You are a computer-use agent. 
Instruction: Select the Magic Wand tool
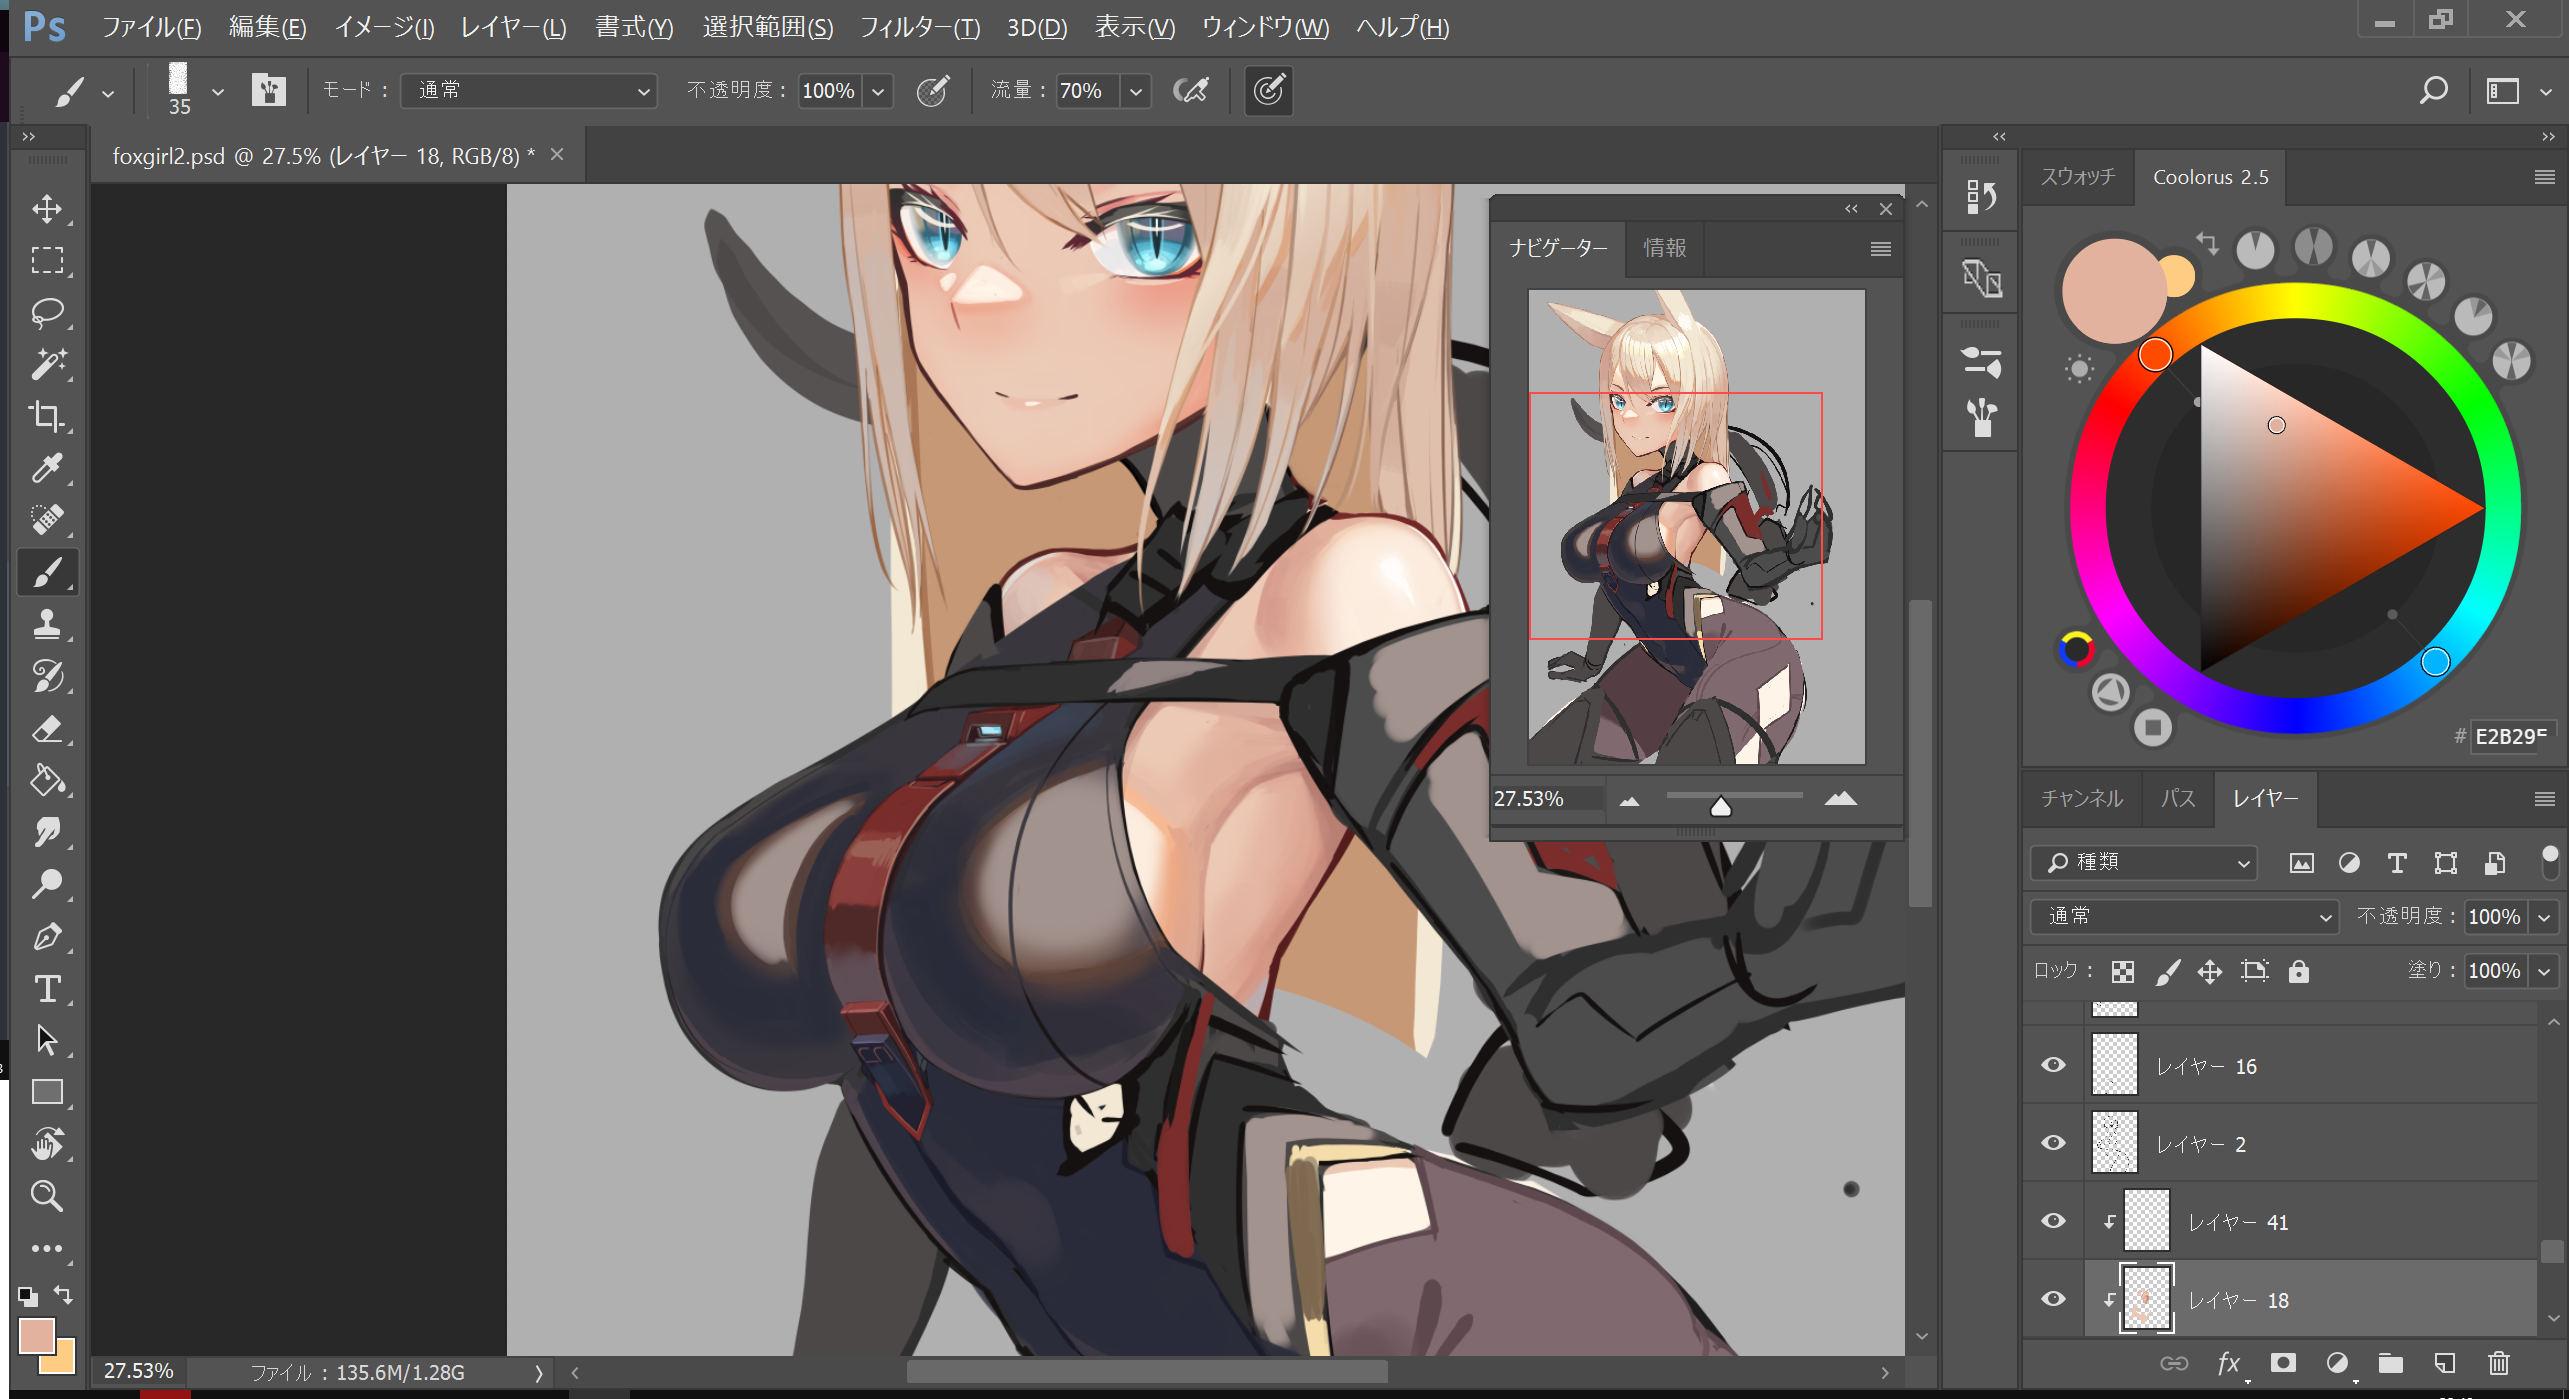(47, 365)
